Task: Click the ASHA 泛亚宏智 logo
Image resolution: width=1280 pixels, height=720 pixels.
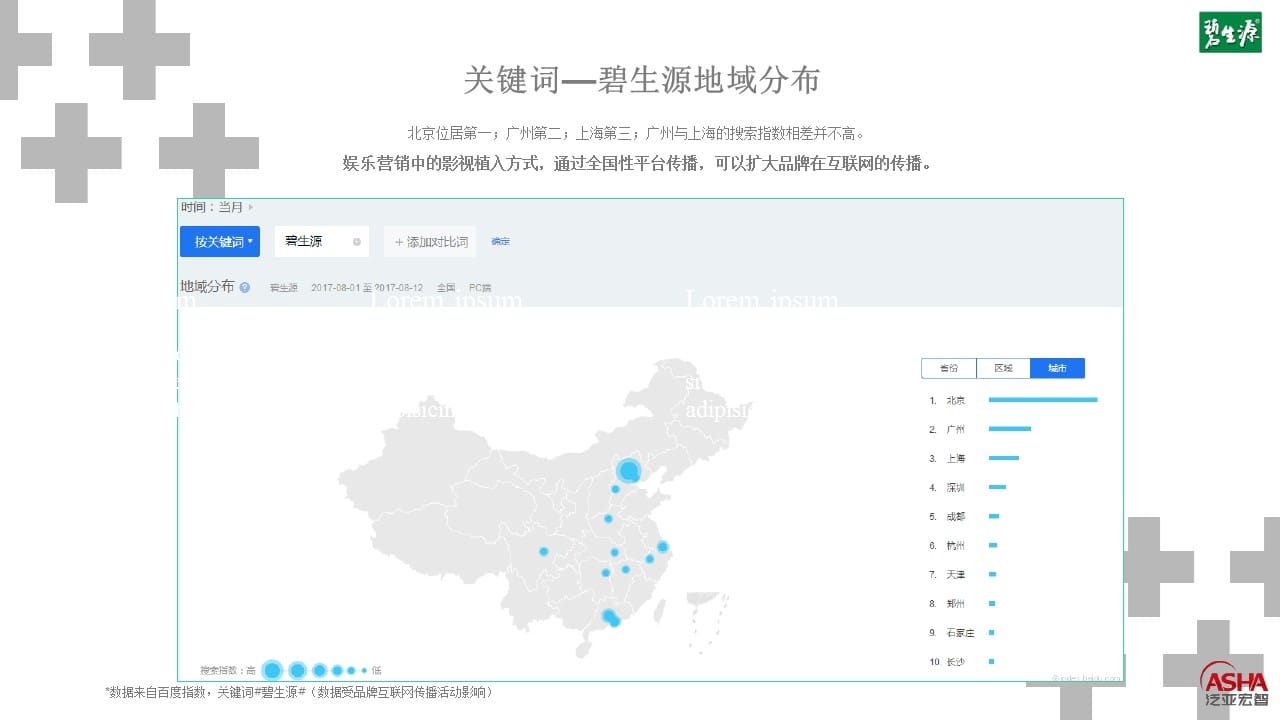Action: click(1234, 684)
